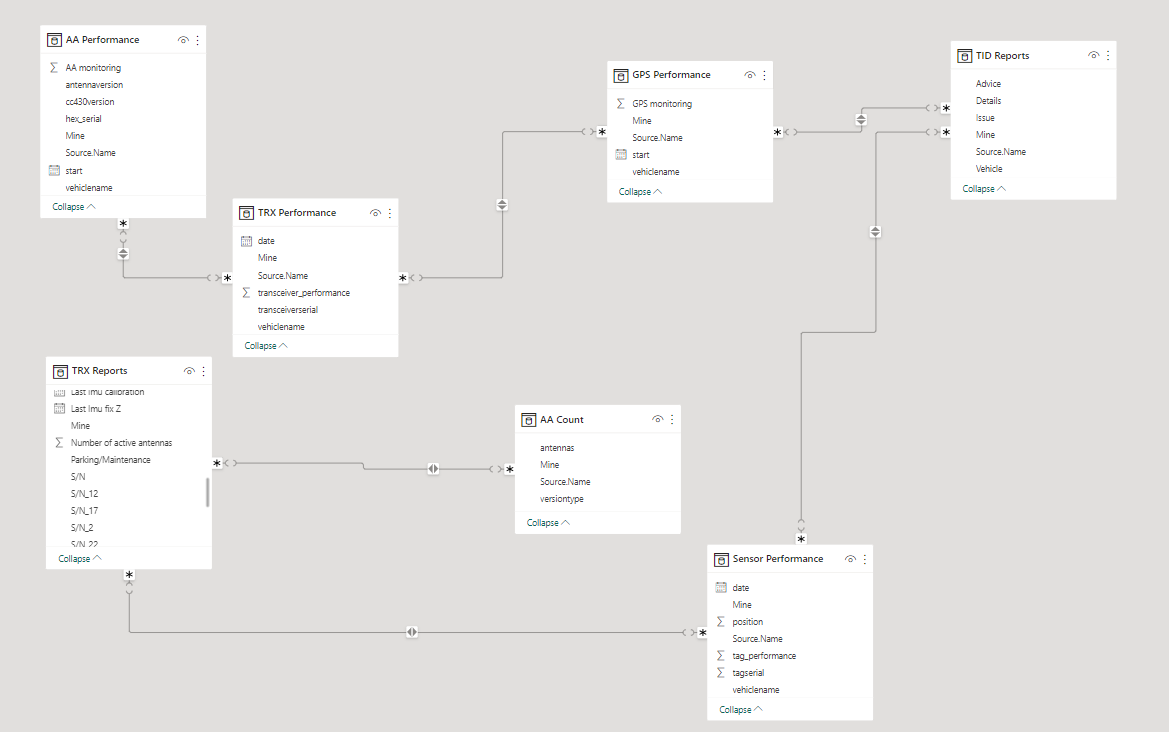This screenshot has width=1169, height=732.
Task: Open more options menu for TRX Performance
Action: pos(390,213)
